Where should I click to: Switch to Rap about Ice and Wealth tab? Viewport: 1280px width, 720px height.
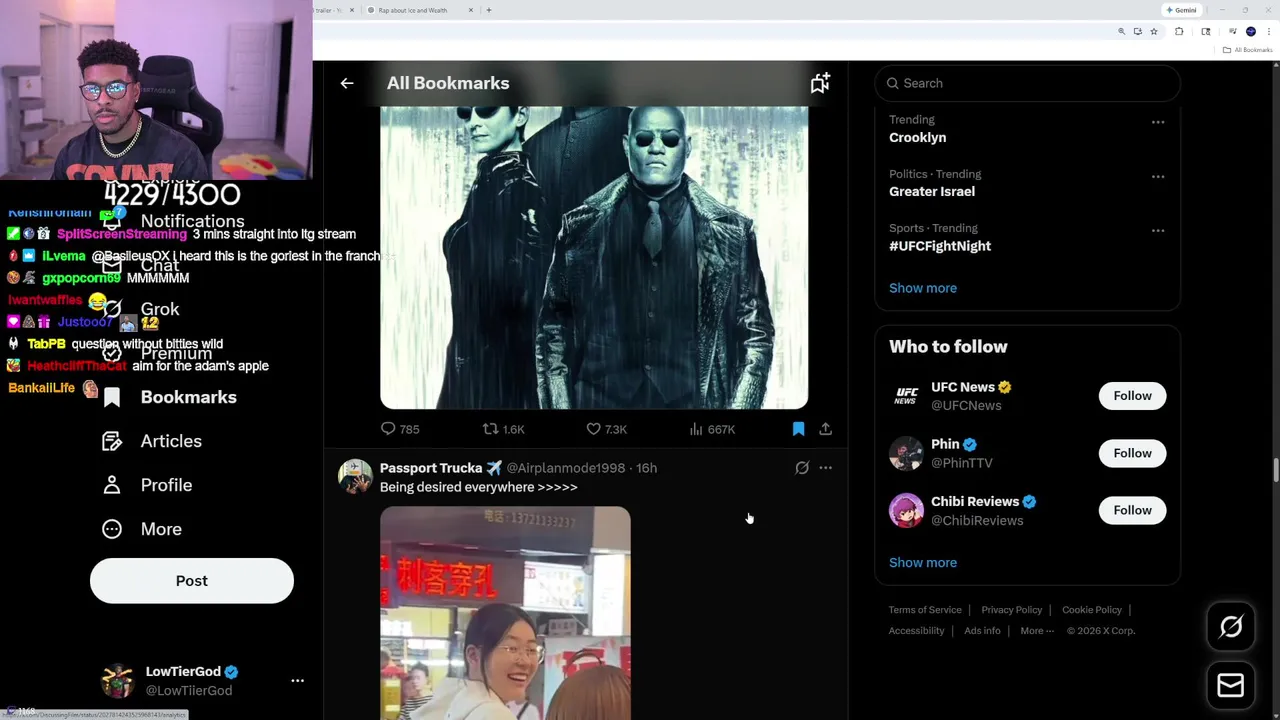413,10
